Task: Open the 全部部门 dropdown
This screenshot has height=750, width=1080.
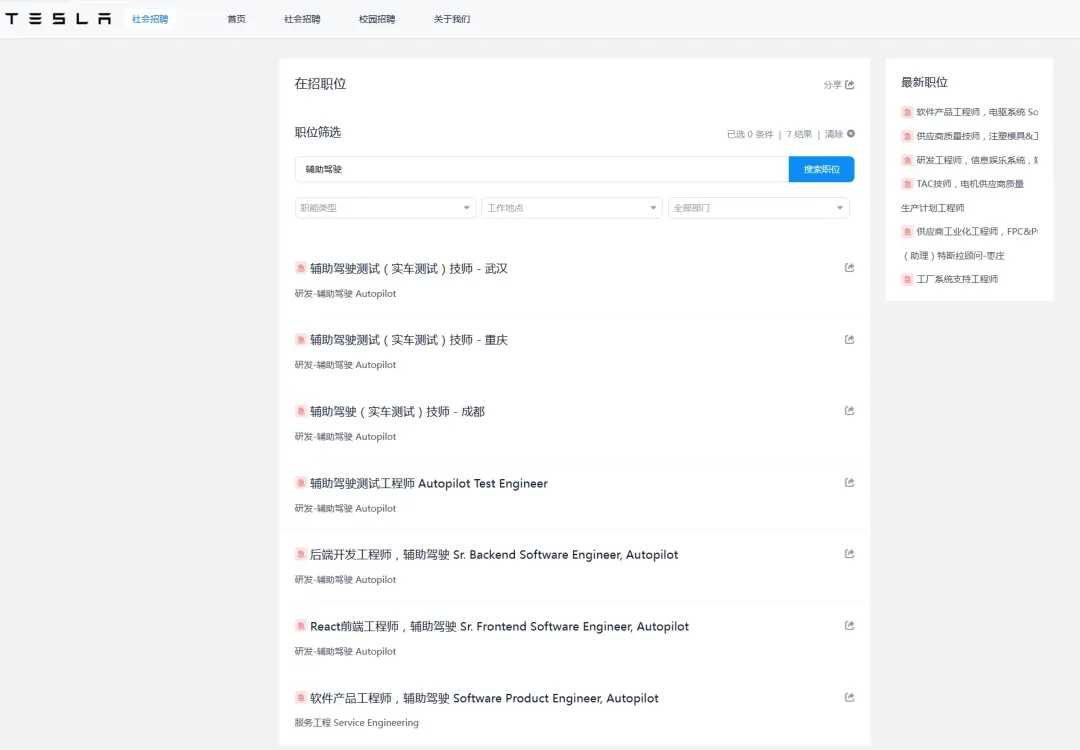Action: click(758, 208)
